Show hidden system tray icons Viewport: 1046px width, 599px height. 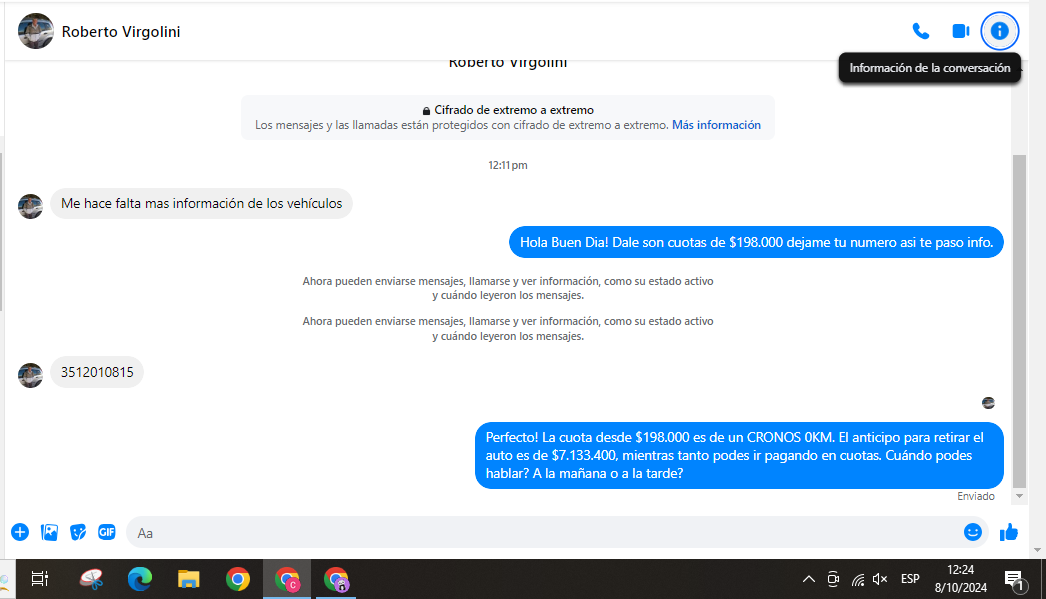(x=809, y=579)
